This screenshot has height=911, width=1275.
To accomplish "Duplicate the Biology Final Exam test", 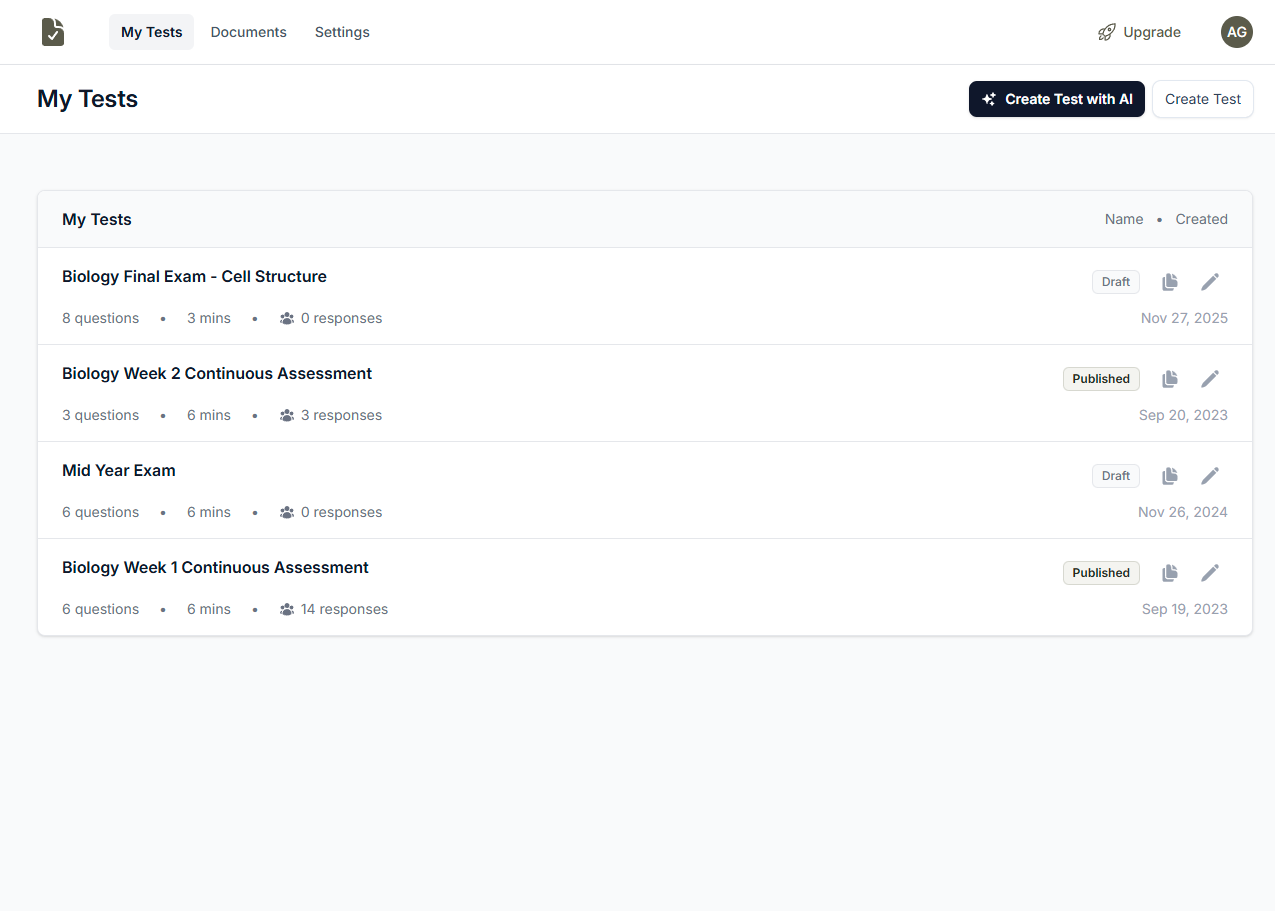I will pyautogui.click(x=1170, y=281).
